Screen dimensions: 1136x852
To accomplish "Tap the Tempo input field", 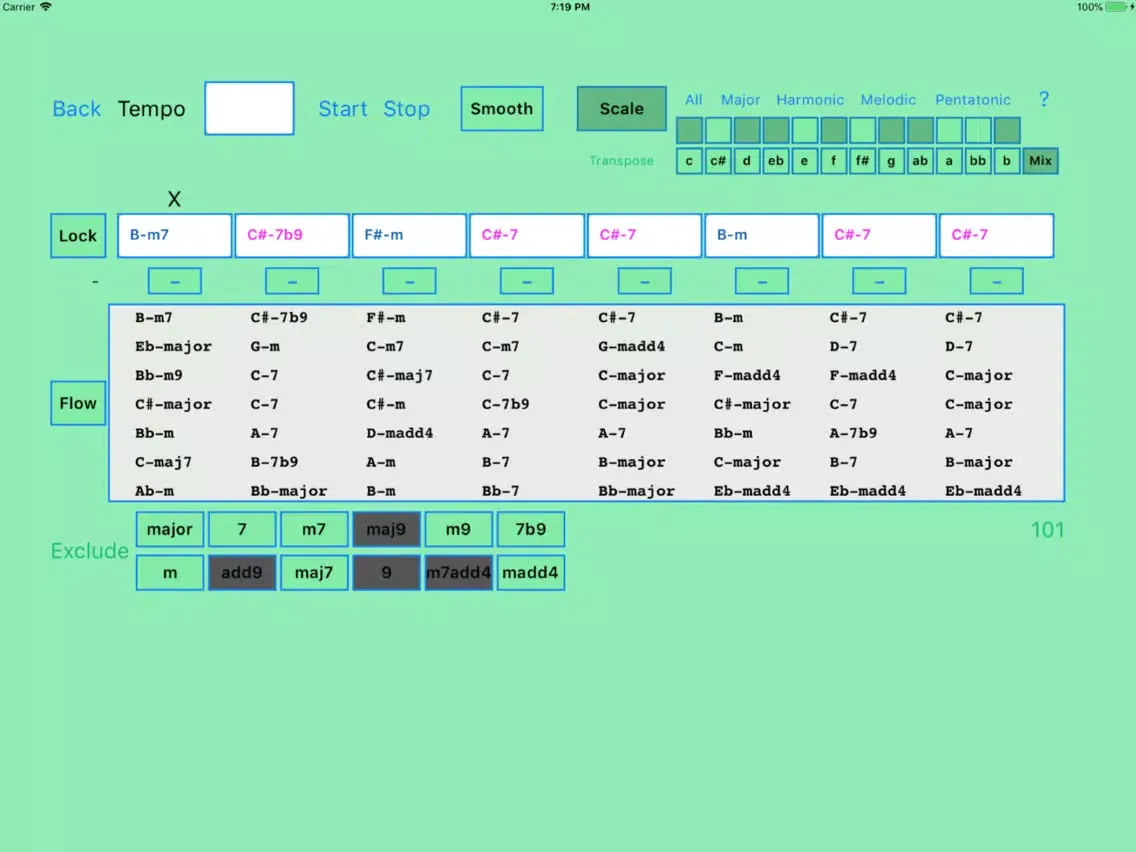I will 249,109.
